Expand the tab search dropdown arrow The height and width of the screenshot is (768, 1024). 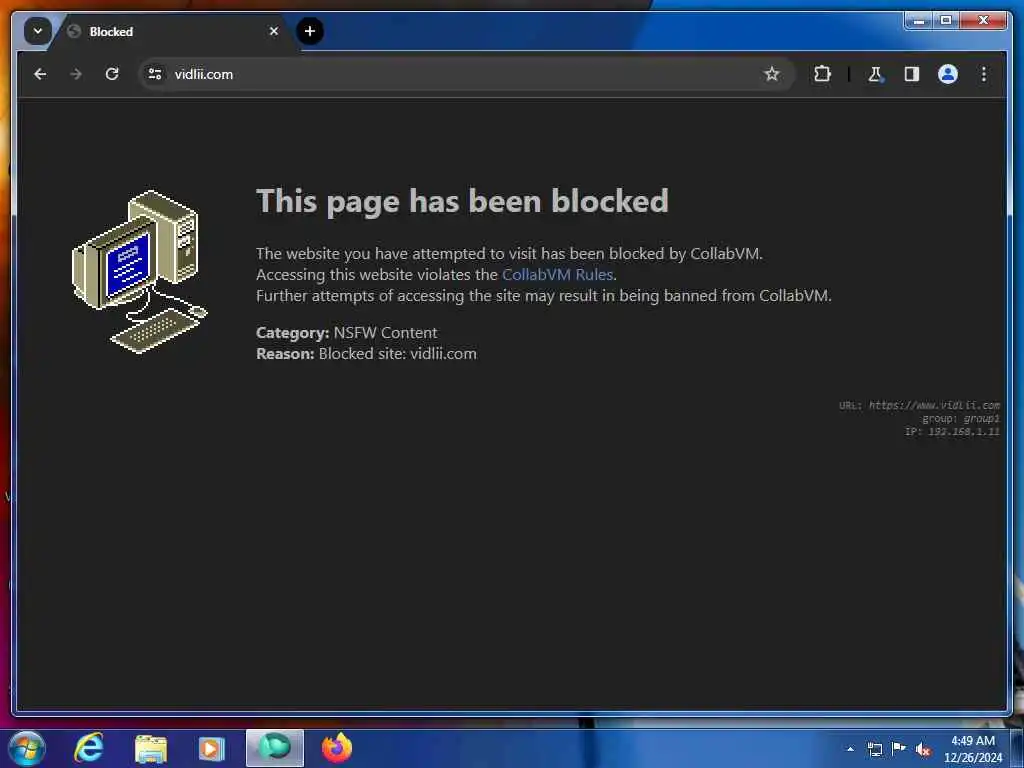[38, 31]
